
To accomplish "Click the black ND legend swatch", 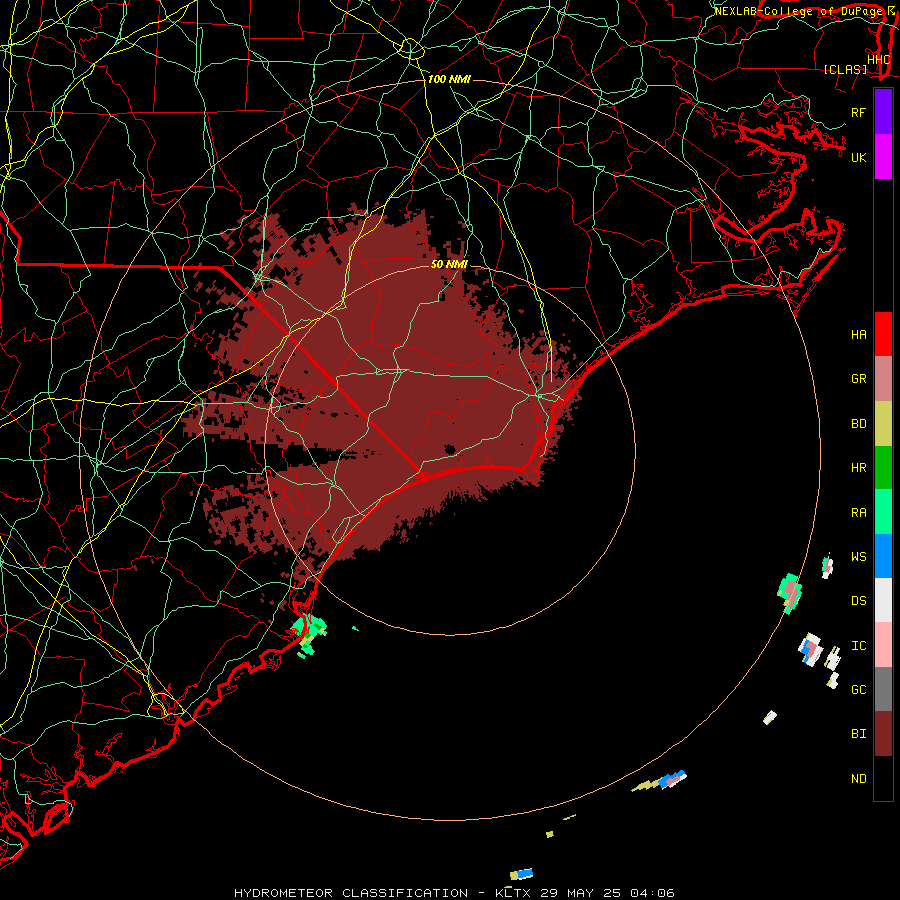I will click(x=883, y=778).
